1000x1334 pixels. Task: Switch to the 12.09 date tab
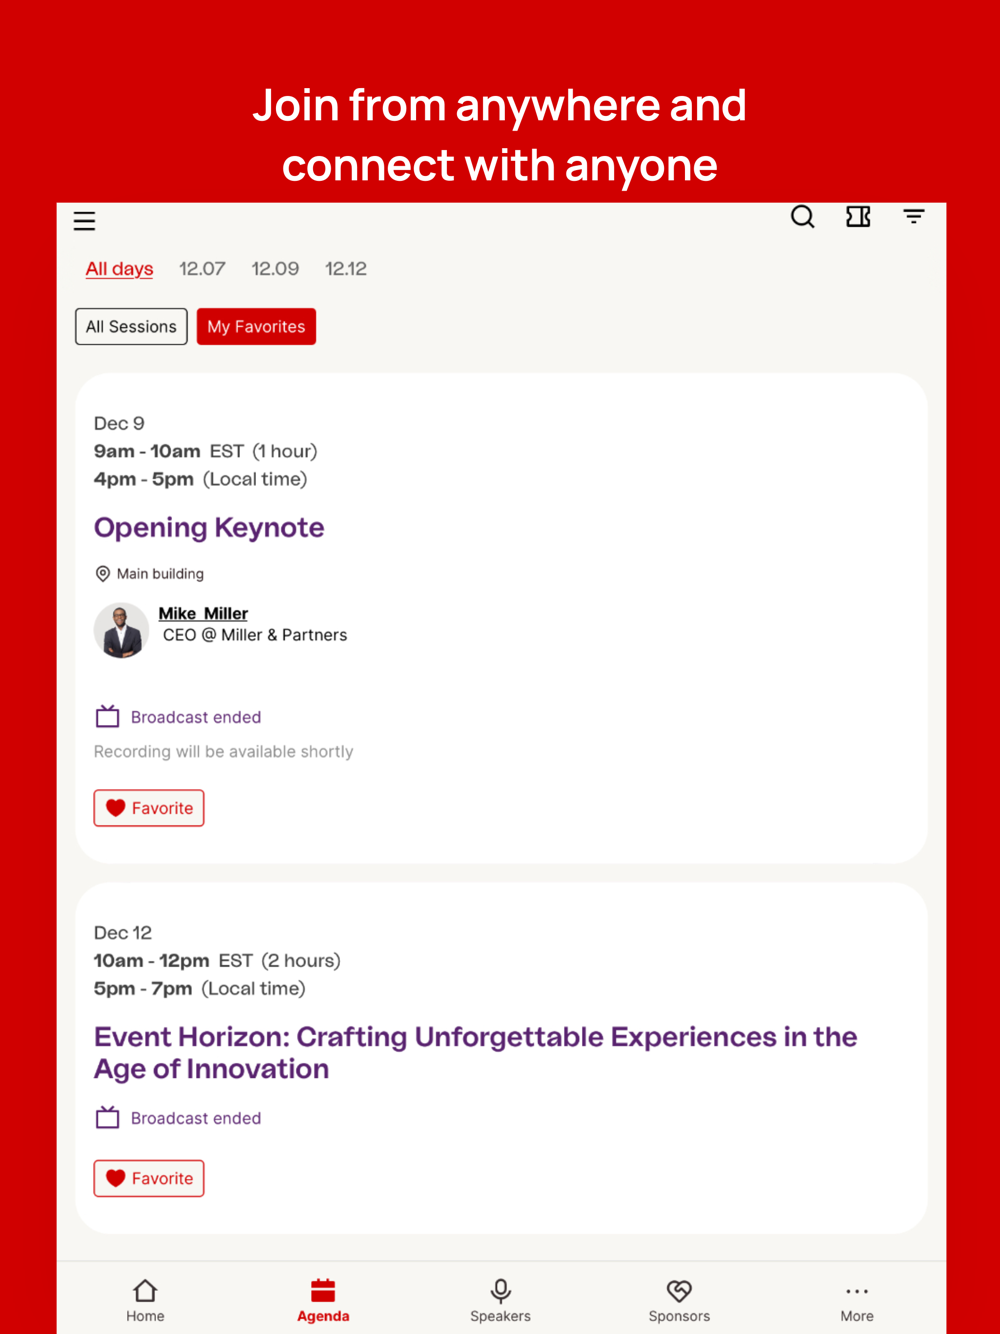pyautogui.click(x=275, y=269)
